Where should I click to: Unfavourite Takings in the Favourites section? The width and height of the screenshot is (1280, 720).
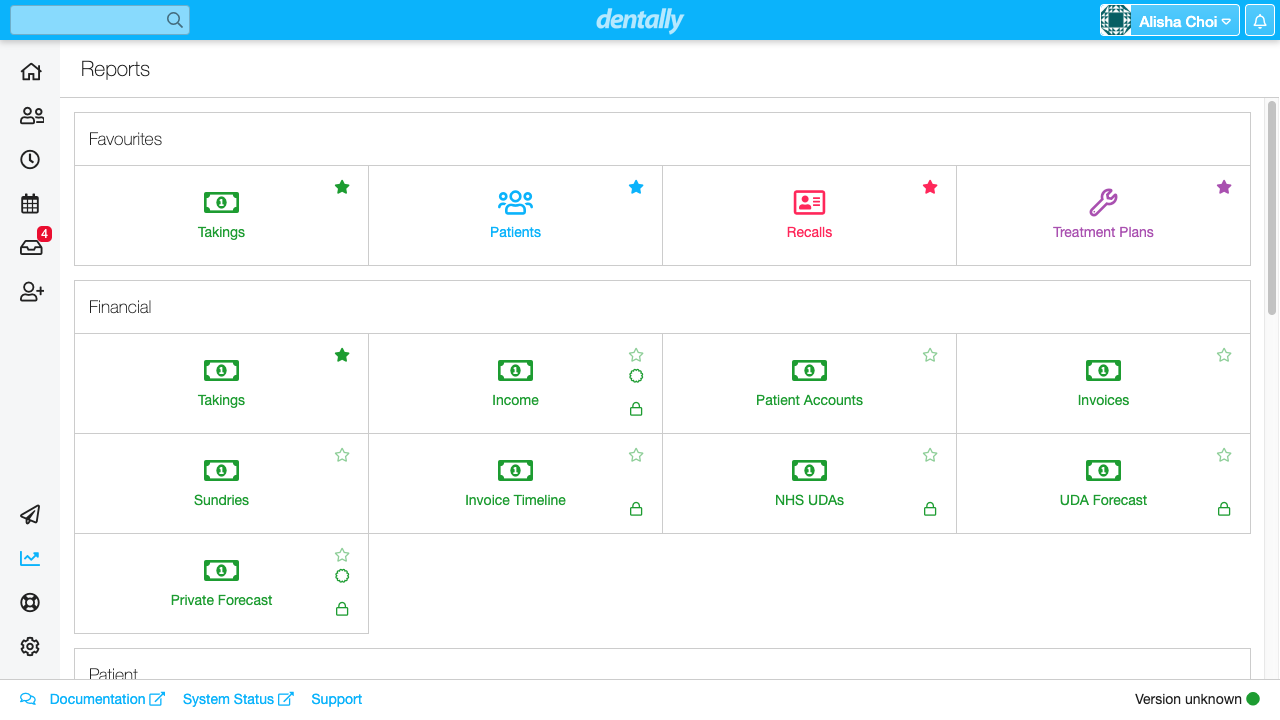coord(342,187)
